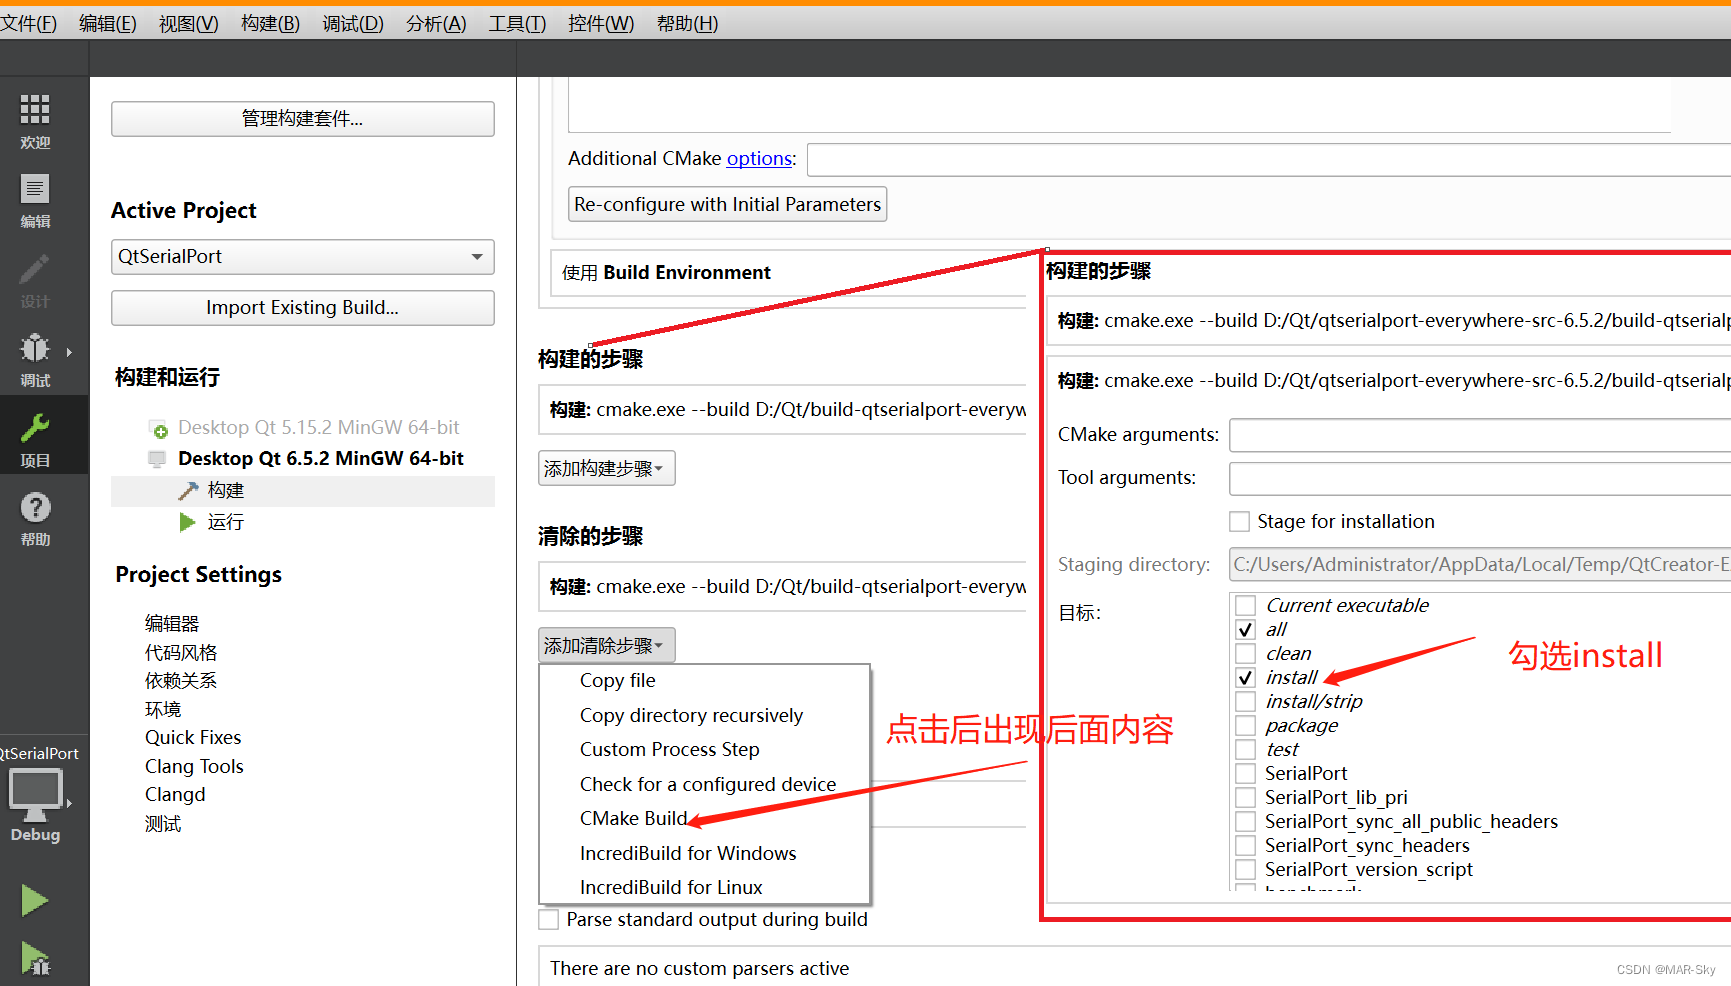Switch to Debug (调试) mode
The image size is (1731, 986).
[x=35, y=361]
